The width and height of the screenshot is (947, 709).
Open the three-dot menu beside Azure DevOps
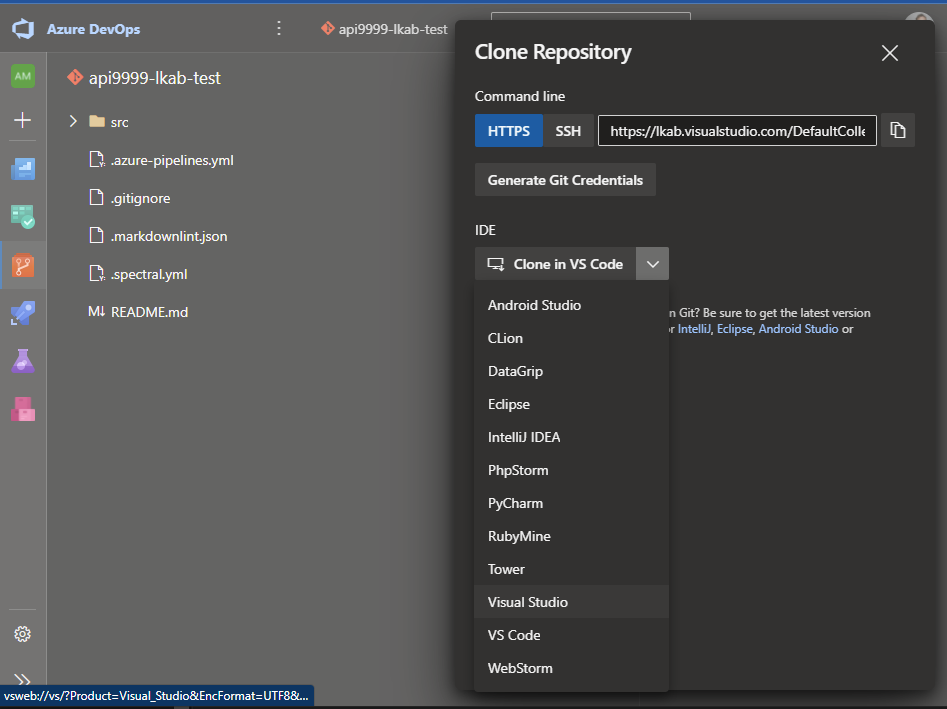[278, 28]
